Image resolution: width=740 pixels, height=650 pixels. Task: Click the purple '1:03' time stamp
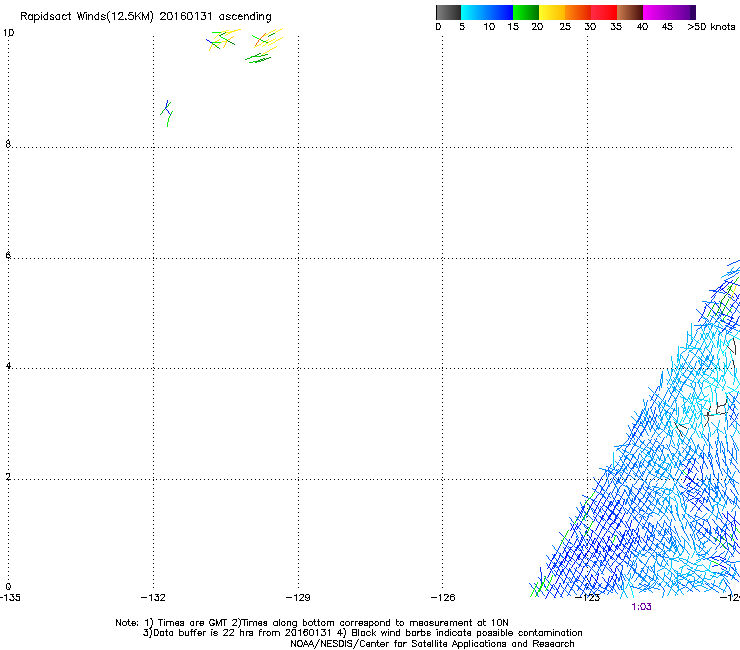(641, 607)
